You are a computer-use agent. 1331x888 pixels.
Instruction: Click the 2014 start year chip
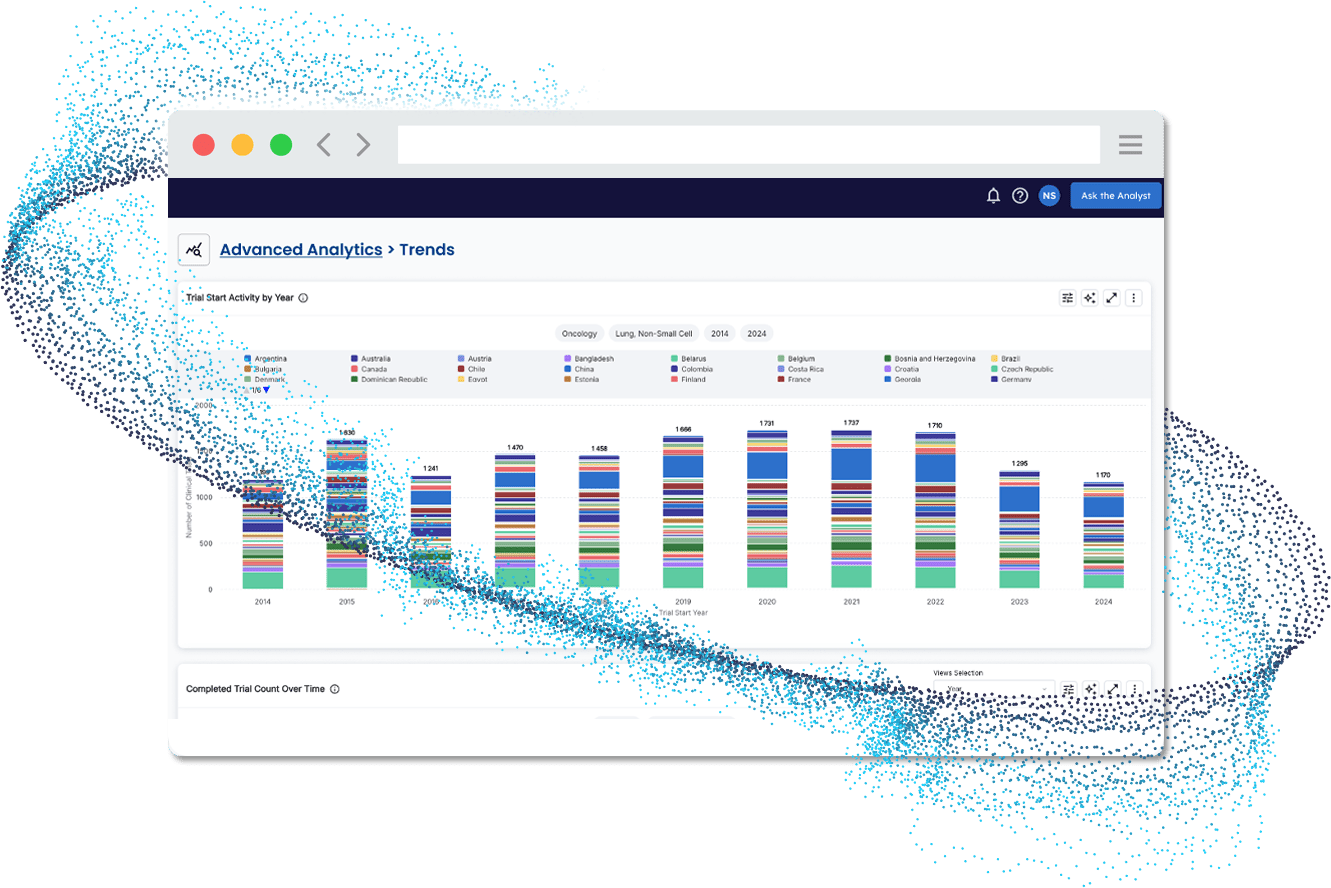(x=720, y=334)
